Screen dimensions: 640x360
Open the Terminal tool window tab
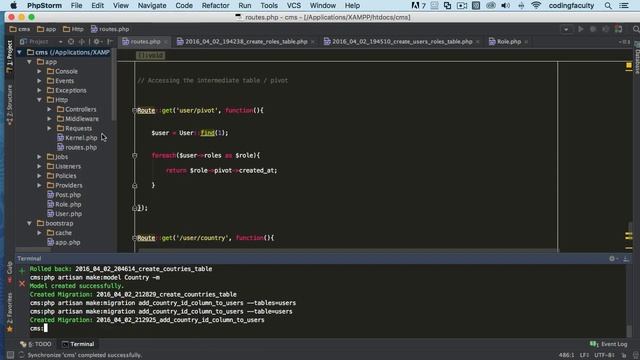(x=78, y=344)
